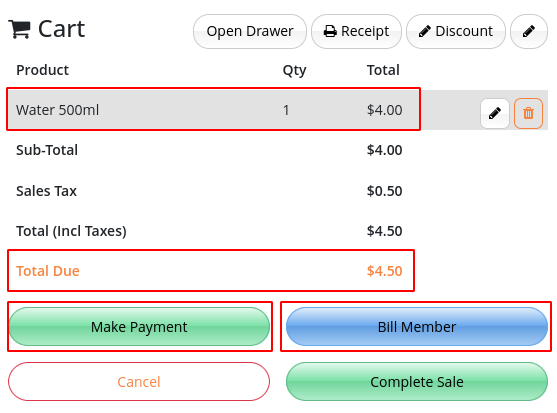The width and height of the screenshot is (557, 413).
Task: Click the pencil icon on Discount button
Action: 424,31
